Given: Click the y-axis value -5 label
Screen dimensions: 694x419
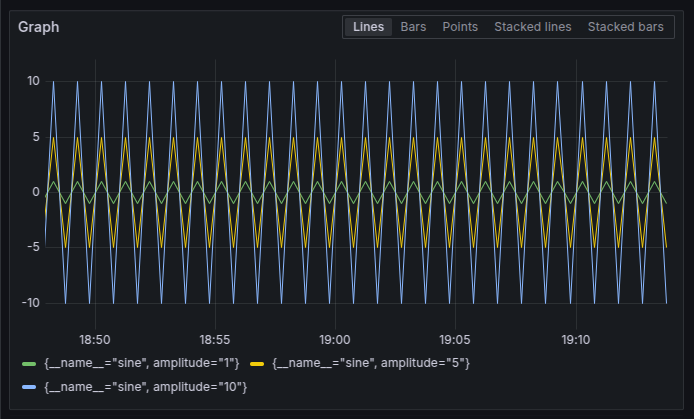Looking at the screenshot, I should coord(33,247).
